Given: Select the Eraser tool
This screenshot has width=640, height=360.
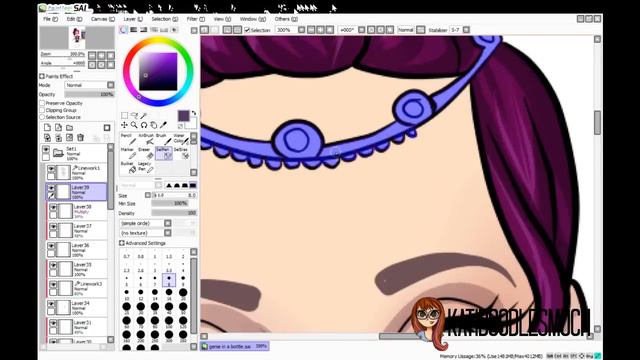Looking at the screenshot, I should point(146,153).
